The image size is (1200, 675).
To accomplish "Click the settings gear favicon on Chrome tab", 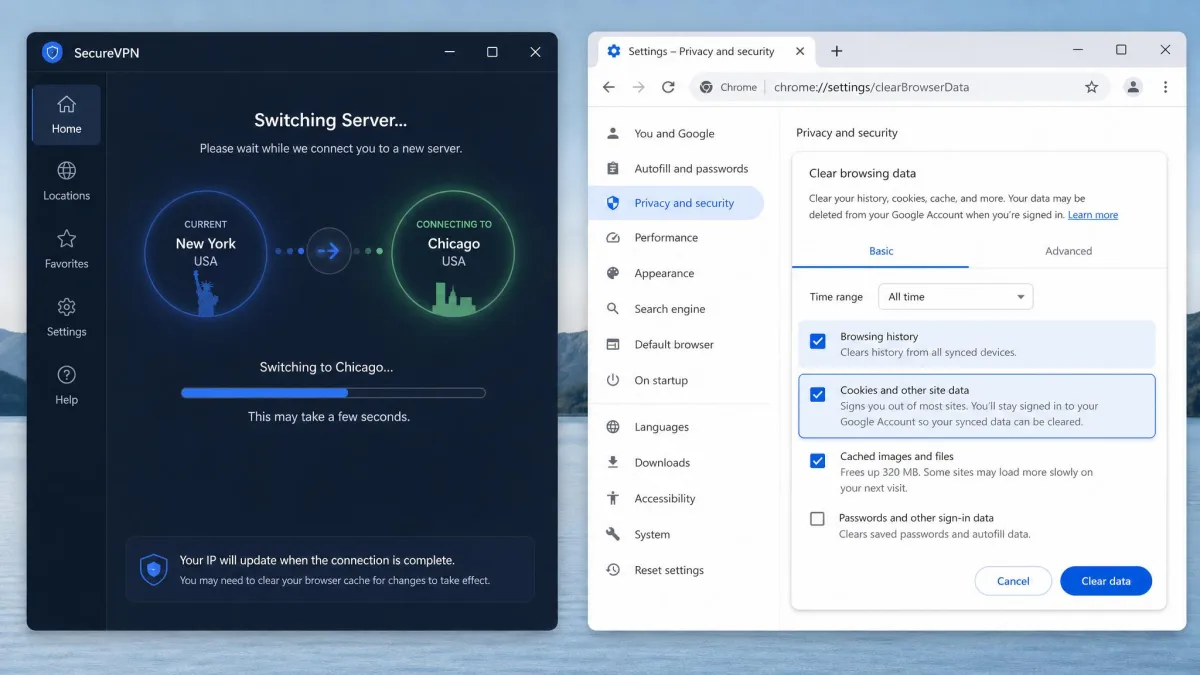I will coord(614,51).
